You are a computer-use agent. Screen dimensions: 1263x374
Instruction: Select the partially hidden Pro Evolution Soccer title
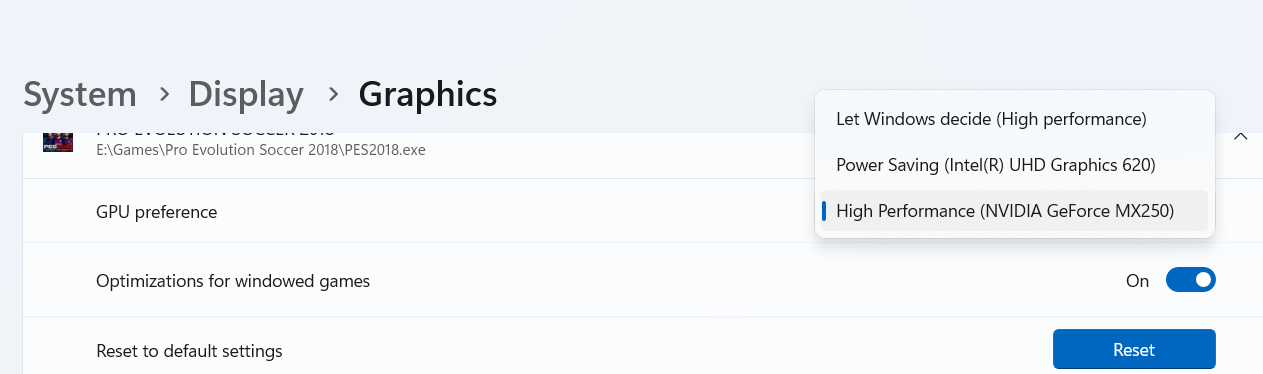(x=215, y=134)
